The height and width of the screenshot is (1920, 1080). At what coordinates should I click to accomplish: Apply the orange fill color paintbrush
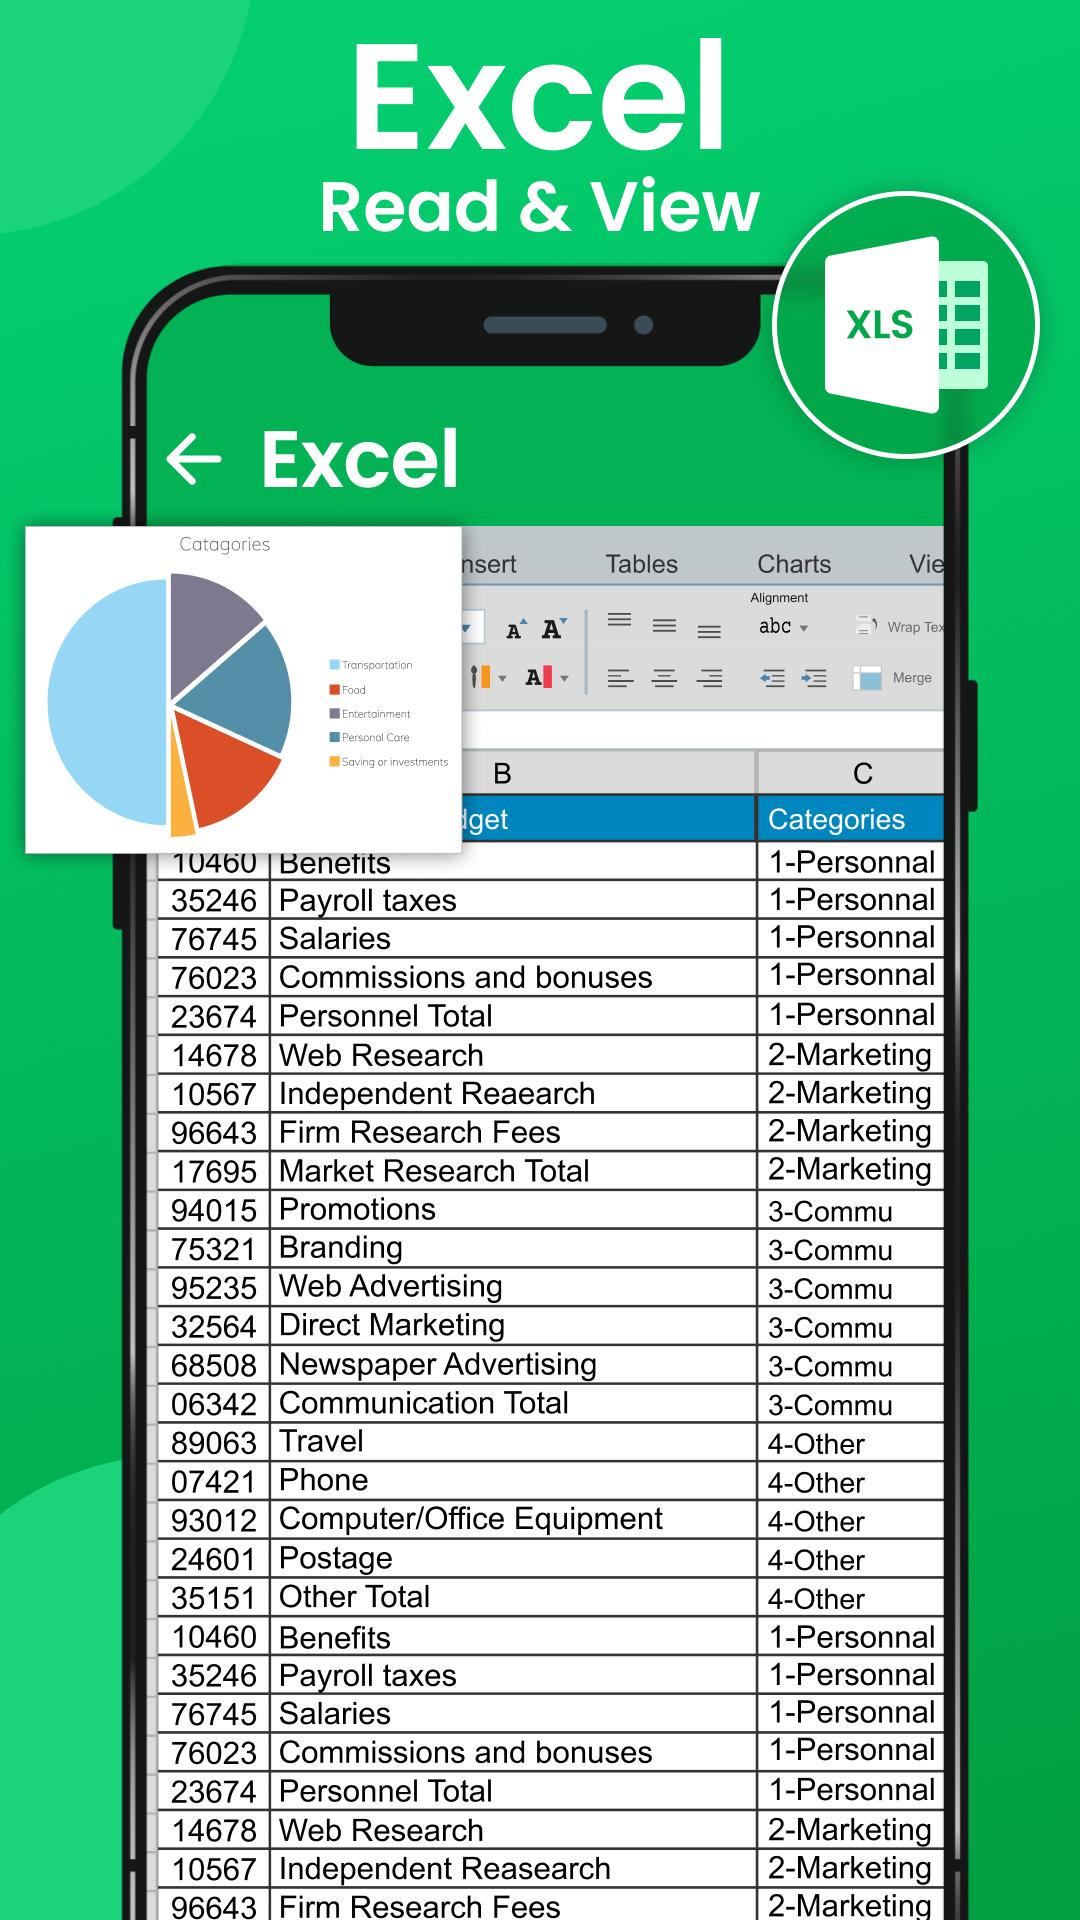click(480, 677)
